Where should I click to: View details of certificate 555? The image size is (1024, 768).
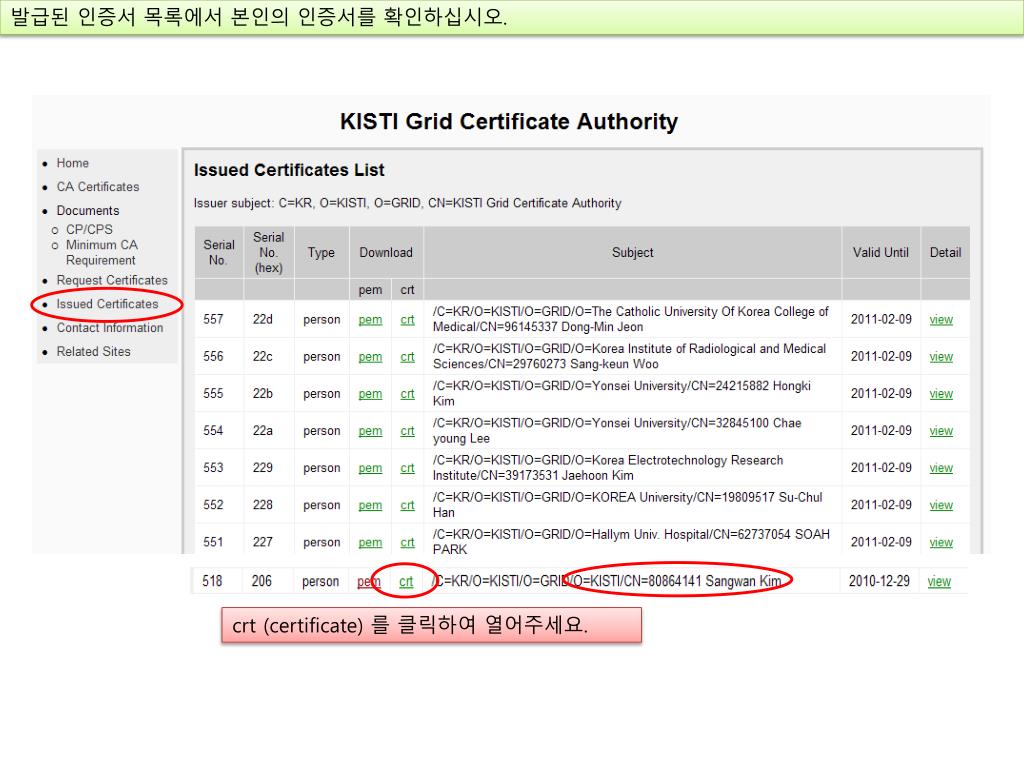point(941,394)
